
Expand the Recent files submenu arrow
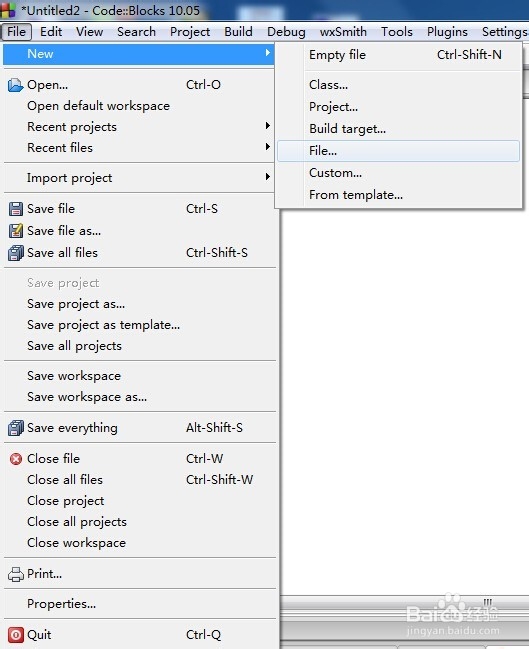tap(268, 147)
